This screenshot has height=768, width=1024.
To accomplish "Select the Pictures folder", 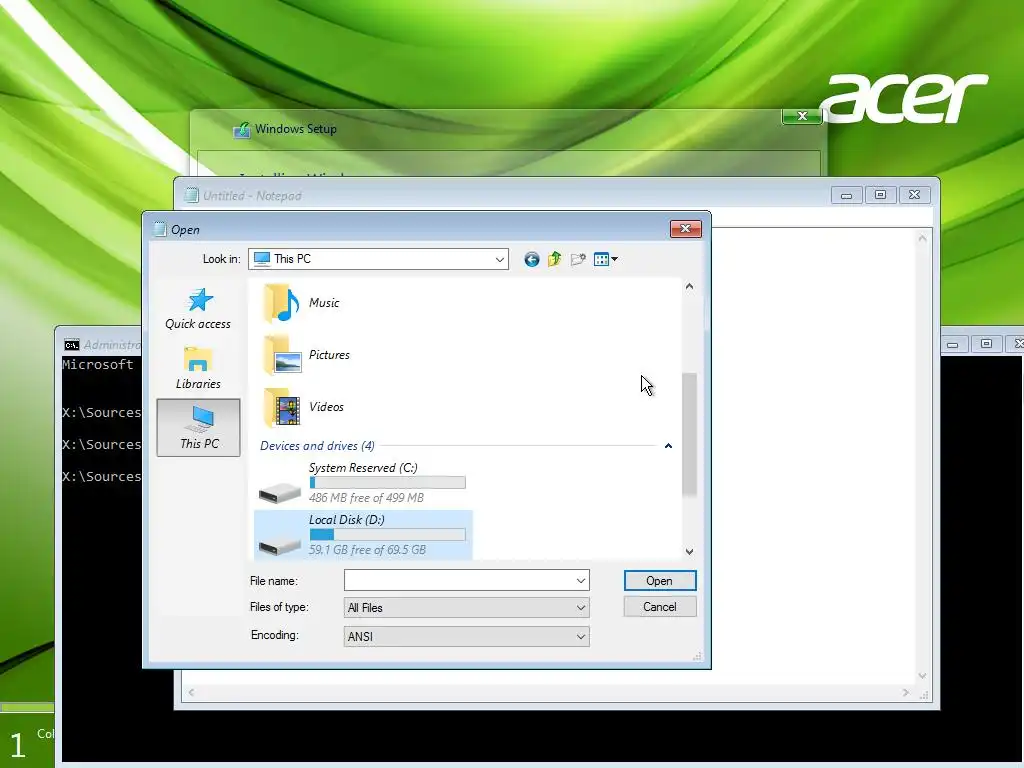I will pyautogui.click(x=306, y=355).
